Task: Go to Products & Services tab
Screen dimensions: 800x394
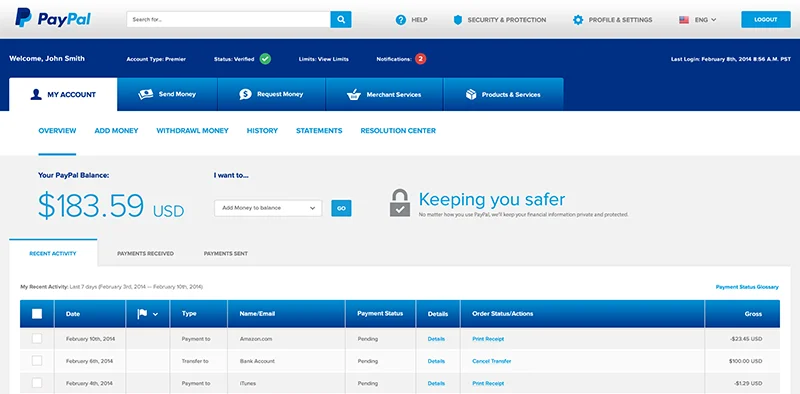Action: coord(504,94)
